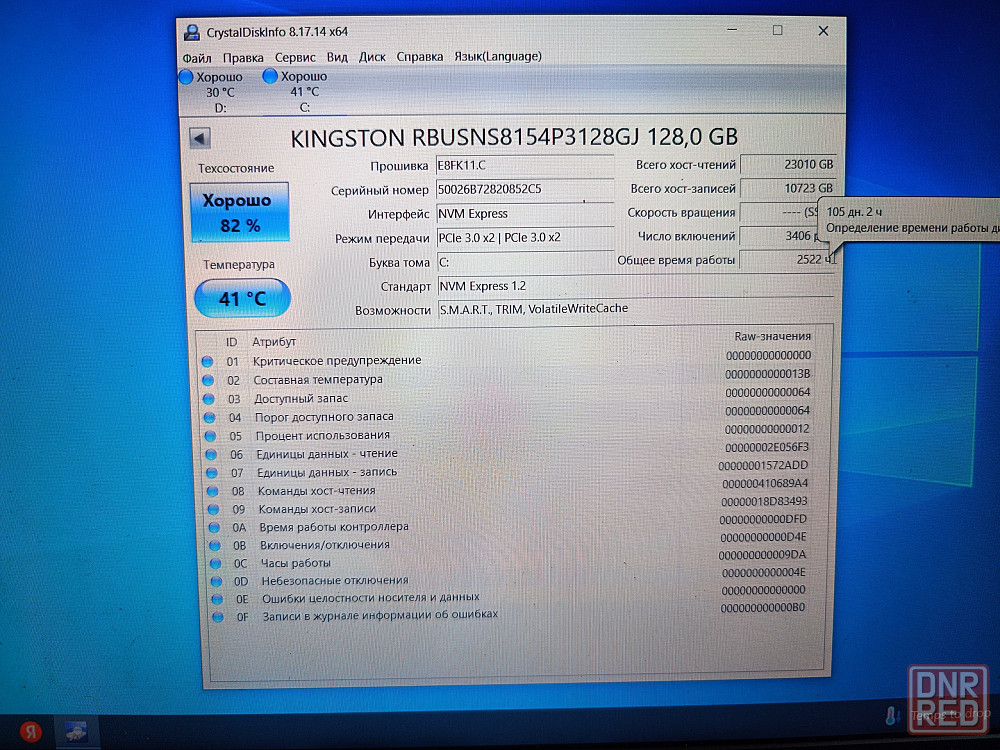Click the NVM Express 1.2 standard field

click(636, 286)
